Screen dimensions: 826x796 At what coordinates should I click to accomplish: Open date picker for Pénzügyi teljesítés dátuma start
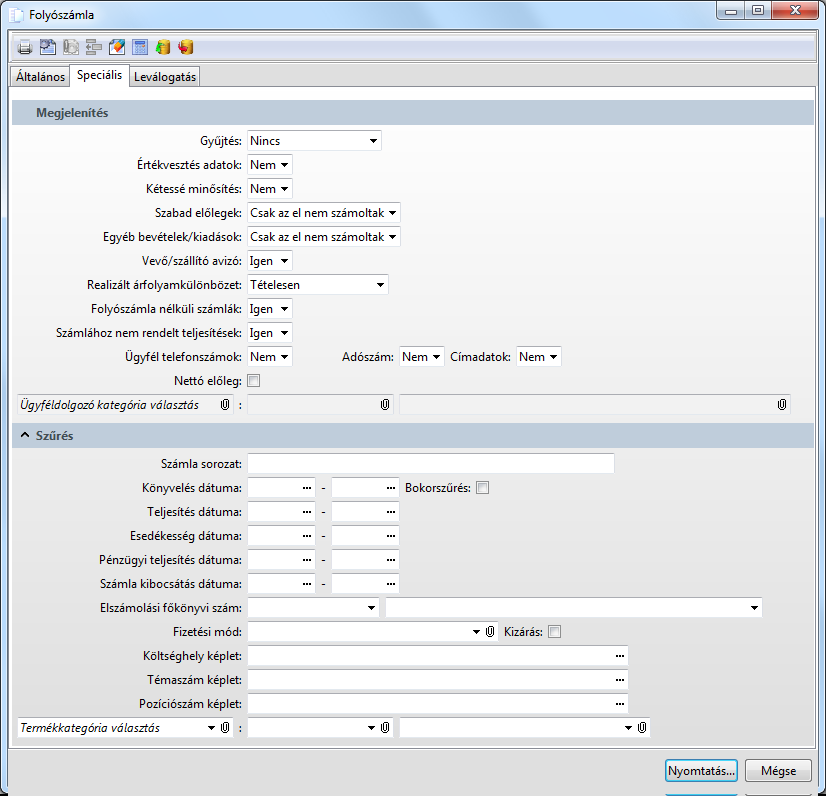307,560
